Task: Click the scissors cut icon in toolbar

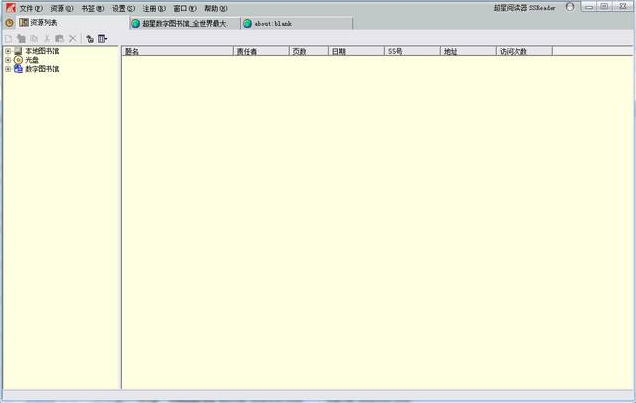Action: (x=47, y=39)
